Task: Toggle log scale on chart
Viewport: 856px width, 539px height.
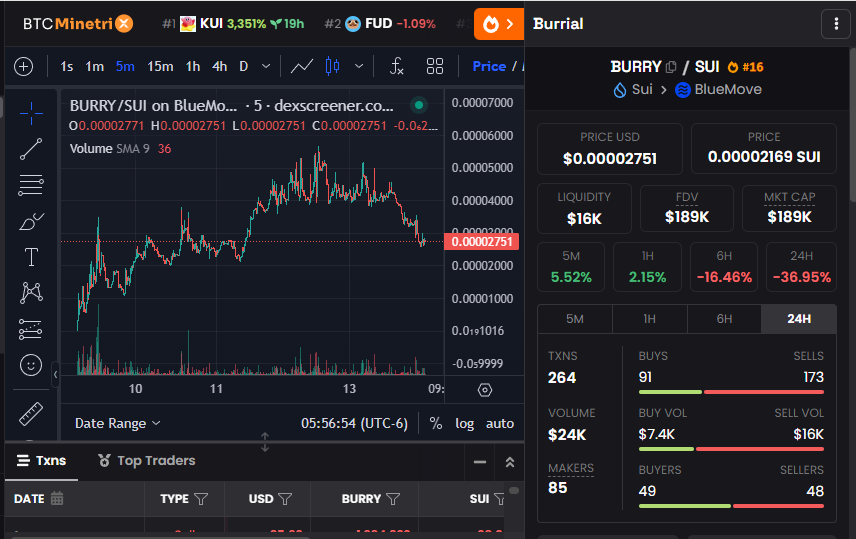Action: tap(465, 423)
